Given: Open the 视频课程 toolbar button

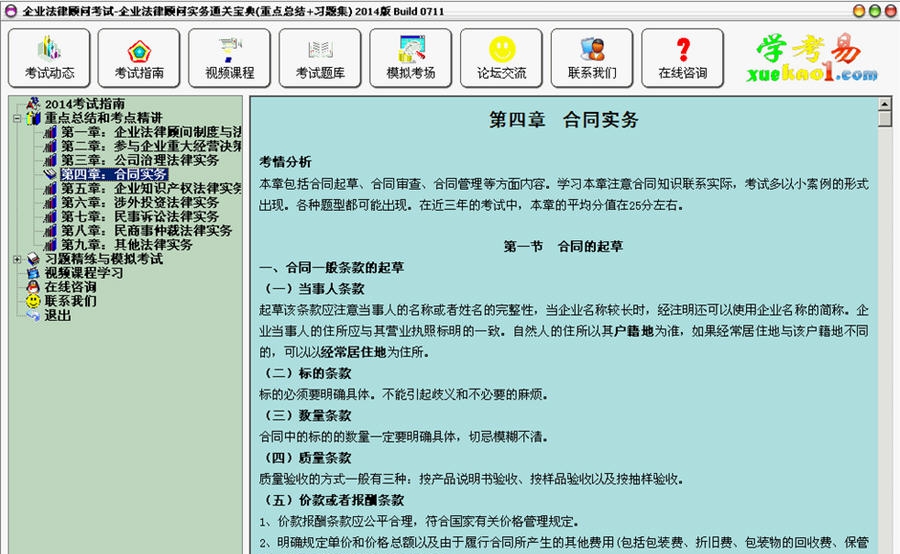Looking at the screenshot, I should pyautogui.click(x=230, y=58).
